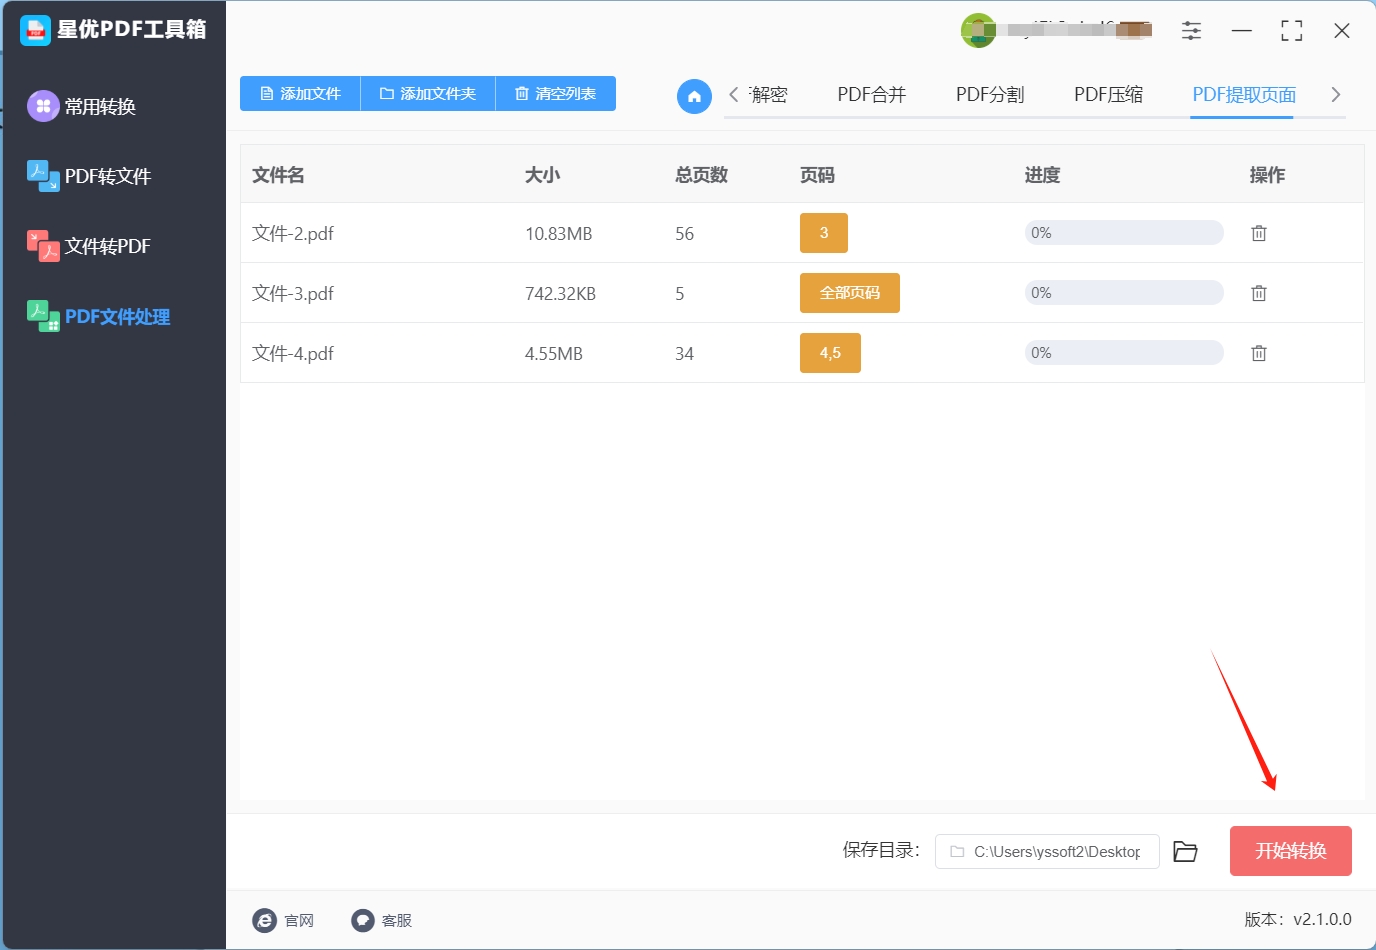The width and height of the screenshot is (1376, 950).
Task: Click the 742.32KB size cell
Action: [560, 294]
